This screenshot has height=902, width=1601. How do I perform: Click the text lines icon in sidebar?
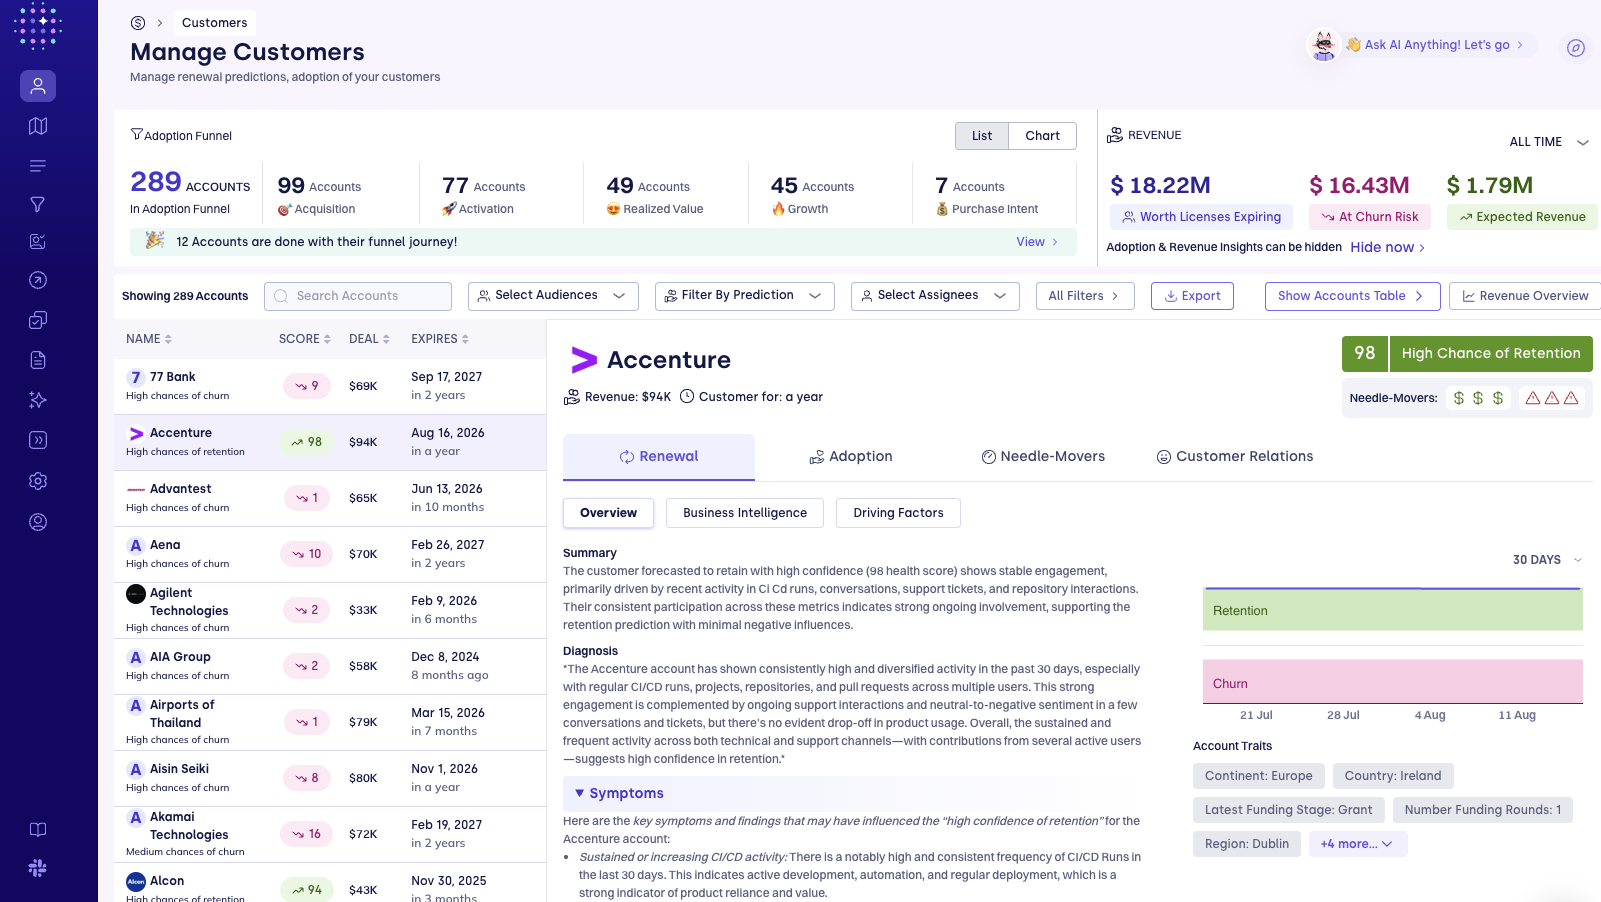38,166
